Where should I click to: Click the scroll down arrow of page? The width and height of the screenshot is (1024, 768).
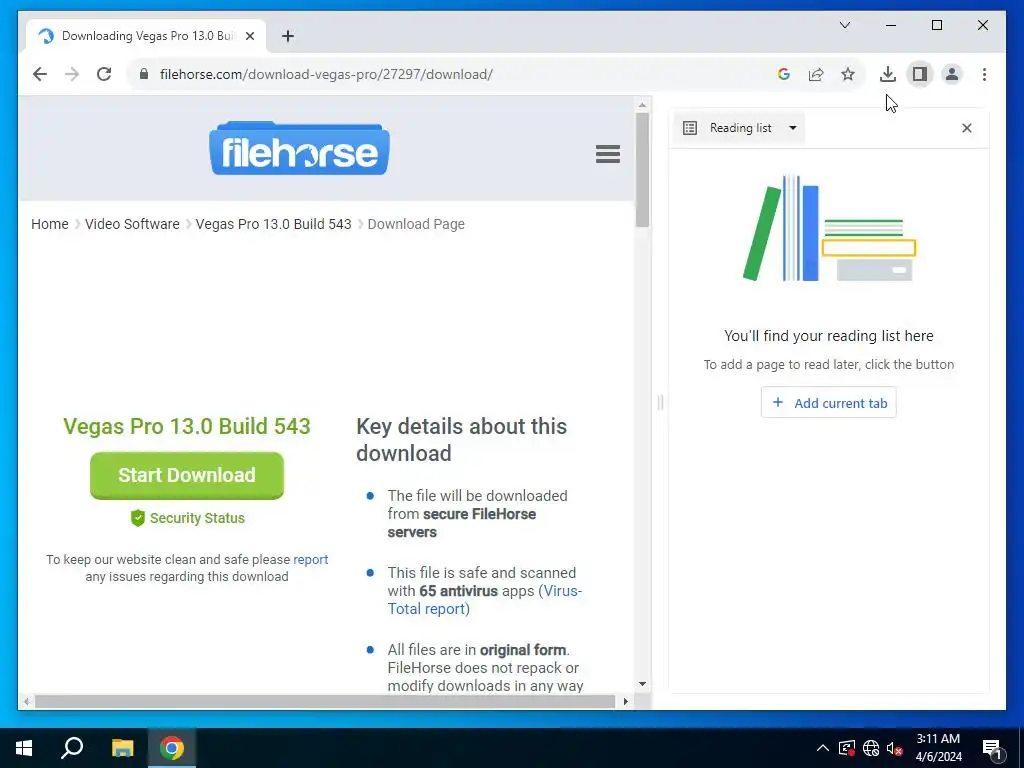point(643,684)
